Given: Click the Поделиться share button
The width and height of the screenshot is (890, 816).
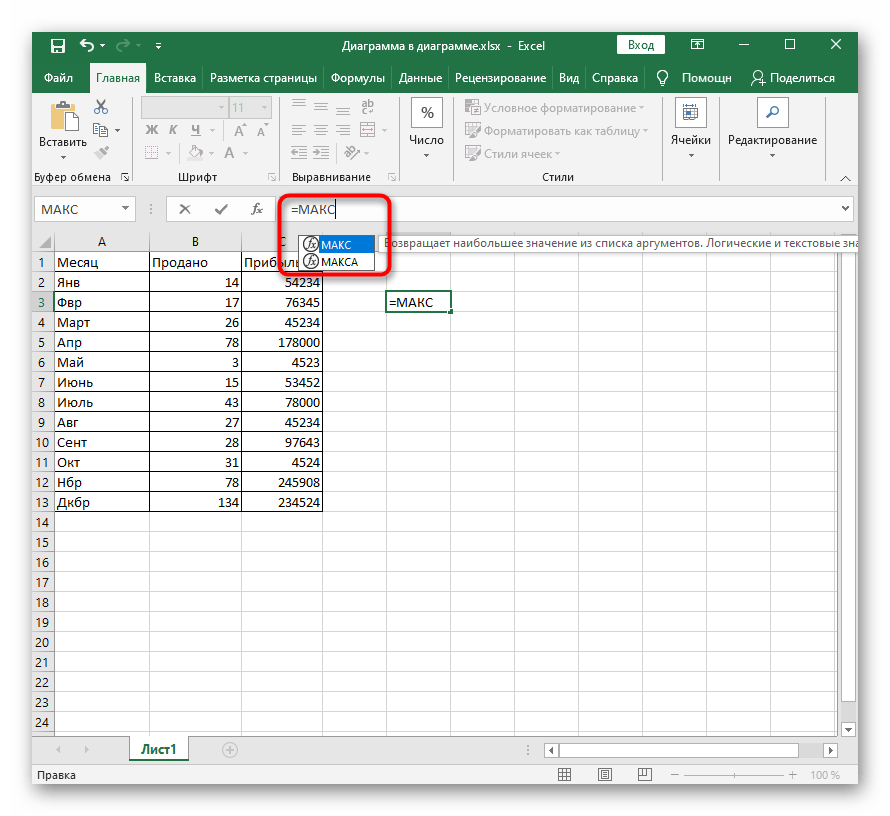Looking at the screenshot, I should (792, 78).
